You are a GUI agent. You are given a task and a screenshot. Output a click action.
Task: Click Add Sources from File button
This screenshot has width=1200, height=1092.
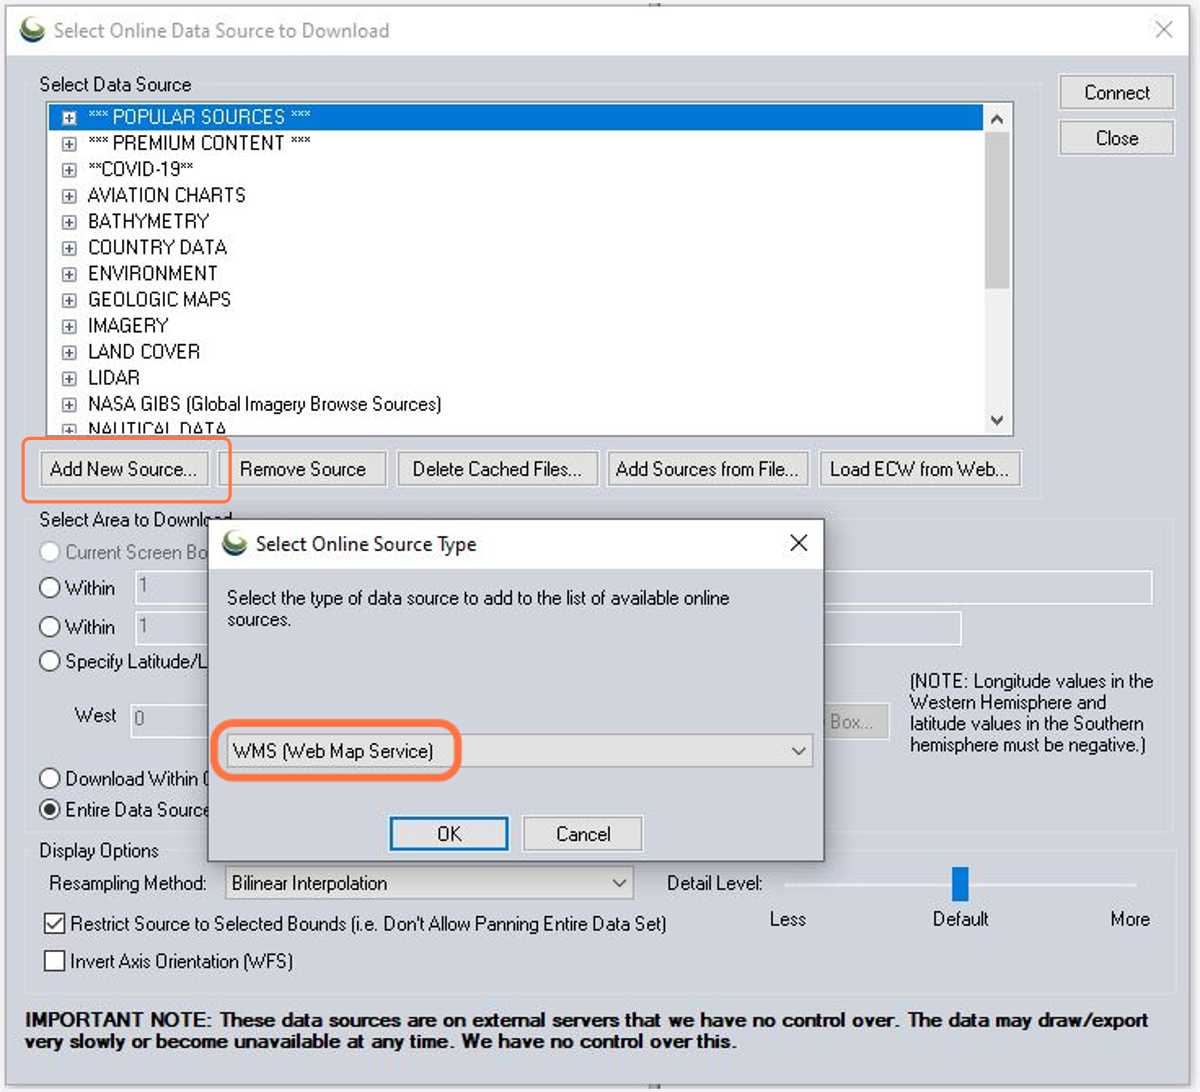click(x=707, y=469)
